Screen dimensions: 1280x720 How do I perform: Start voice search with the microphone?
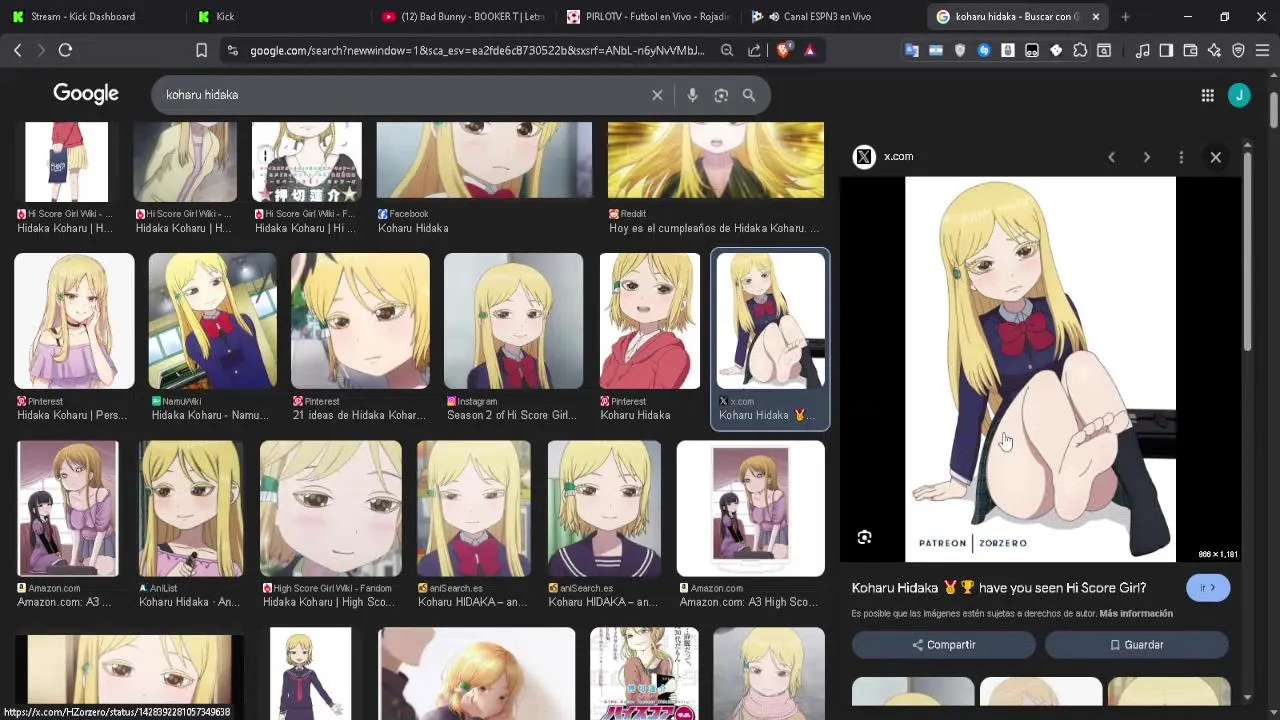point(692,95)
